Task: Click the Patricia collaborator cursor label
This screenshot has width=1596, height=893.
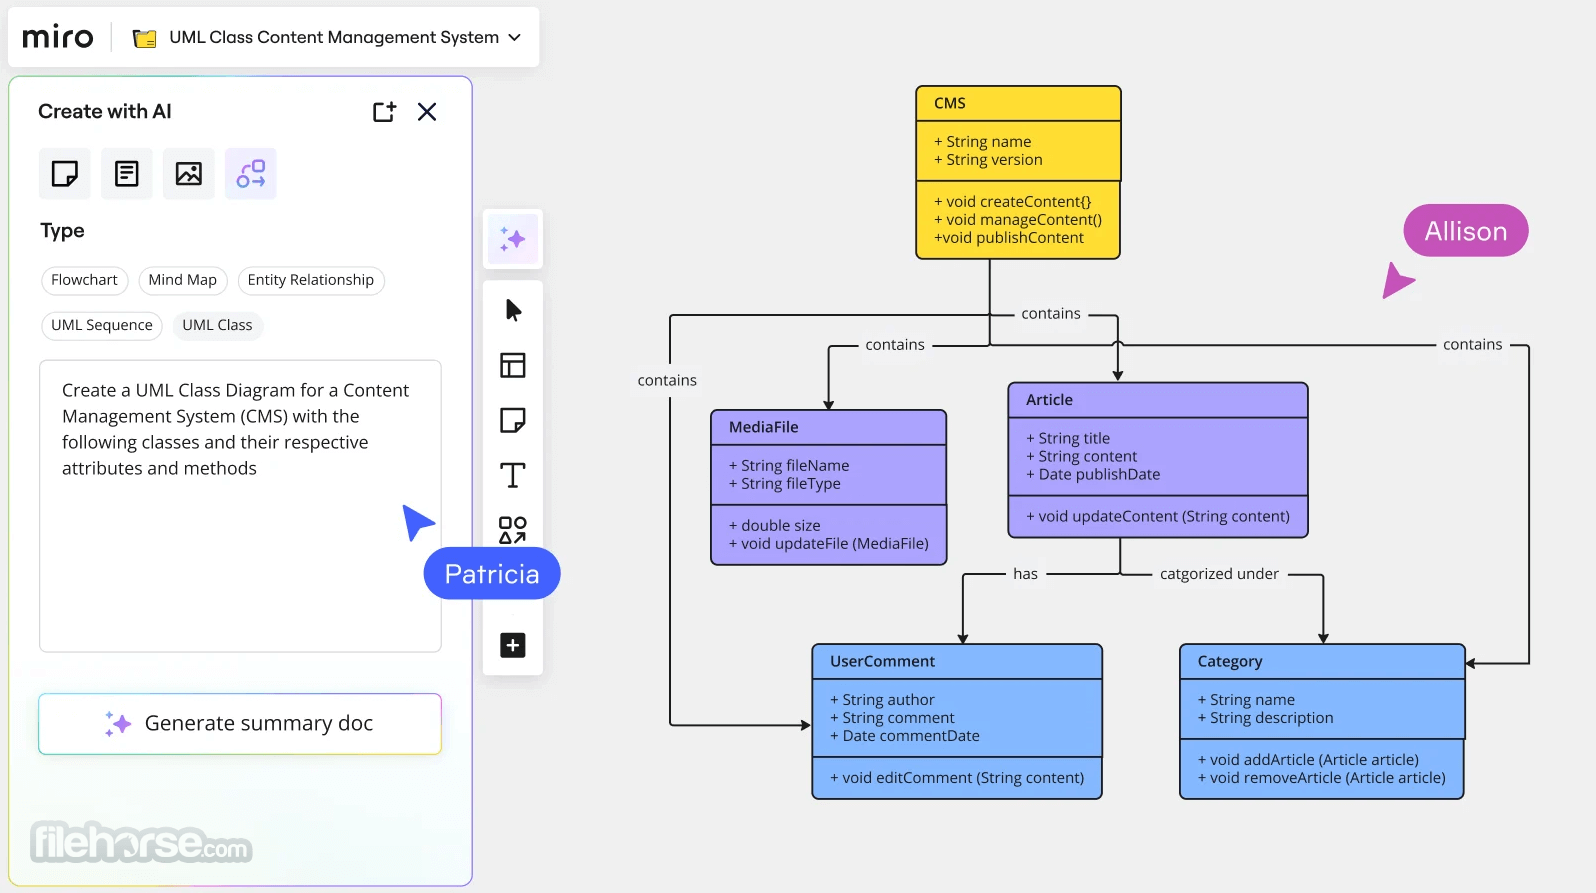Action: point(492,574)
